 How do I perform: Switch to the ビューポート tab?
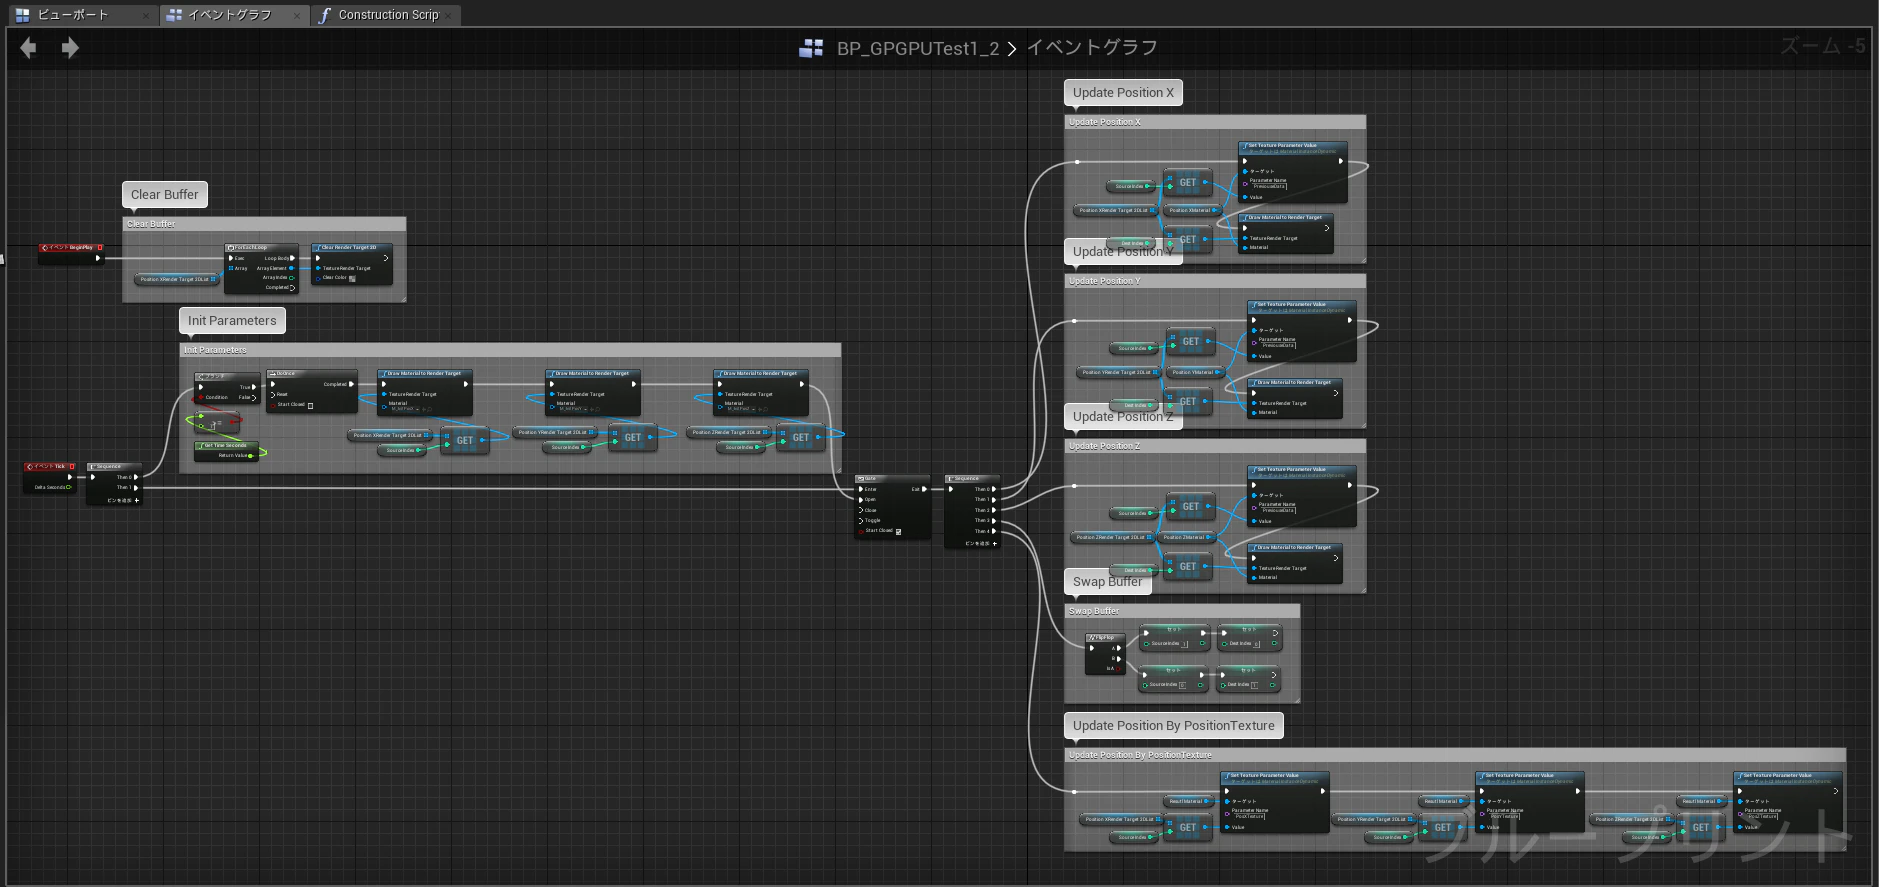72,15
